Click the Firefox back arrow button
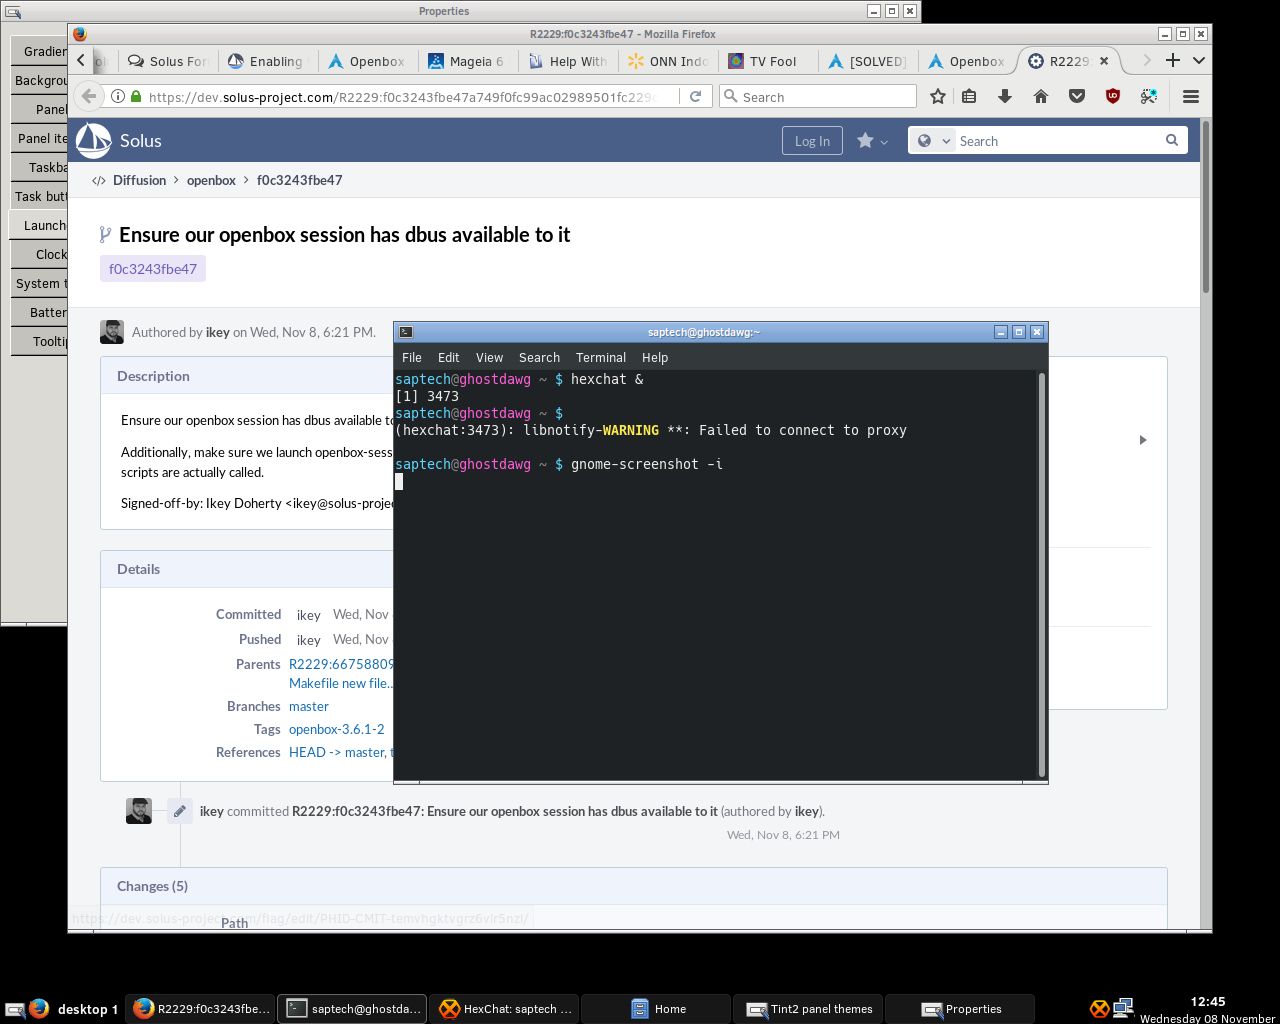This screenshot has width=1280, height=1024. [89, 96]
